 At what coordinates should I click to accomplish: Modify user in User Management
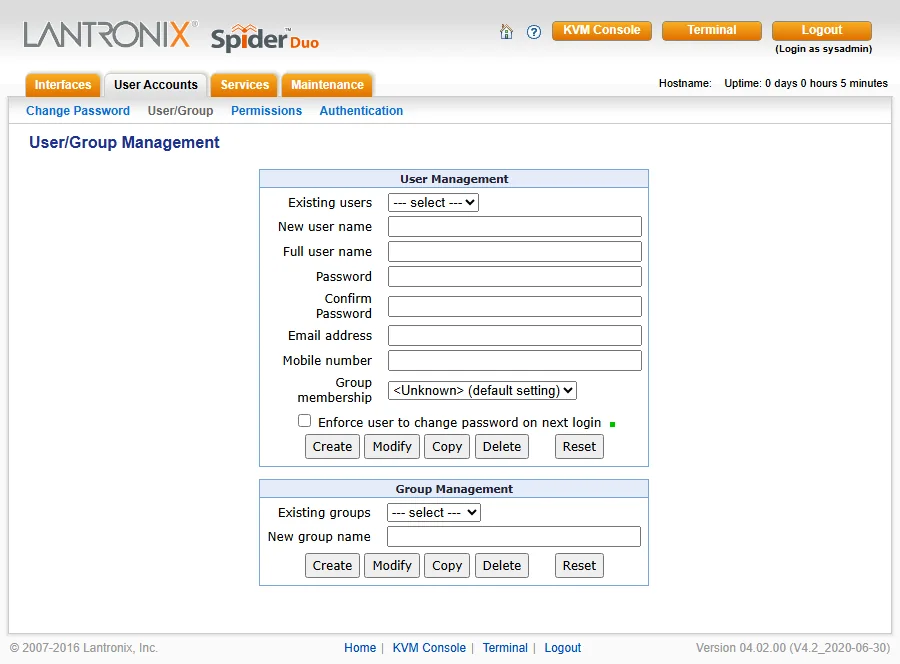point(392,446)
